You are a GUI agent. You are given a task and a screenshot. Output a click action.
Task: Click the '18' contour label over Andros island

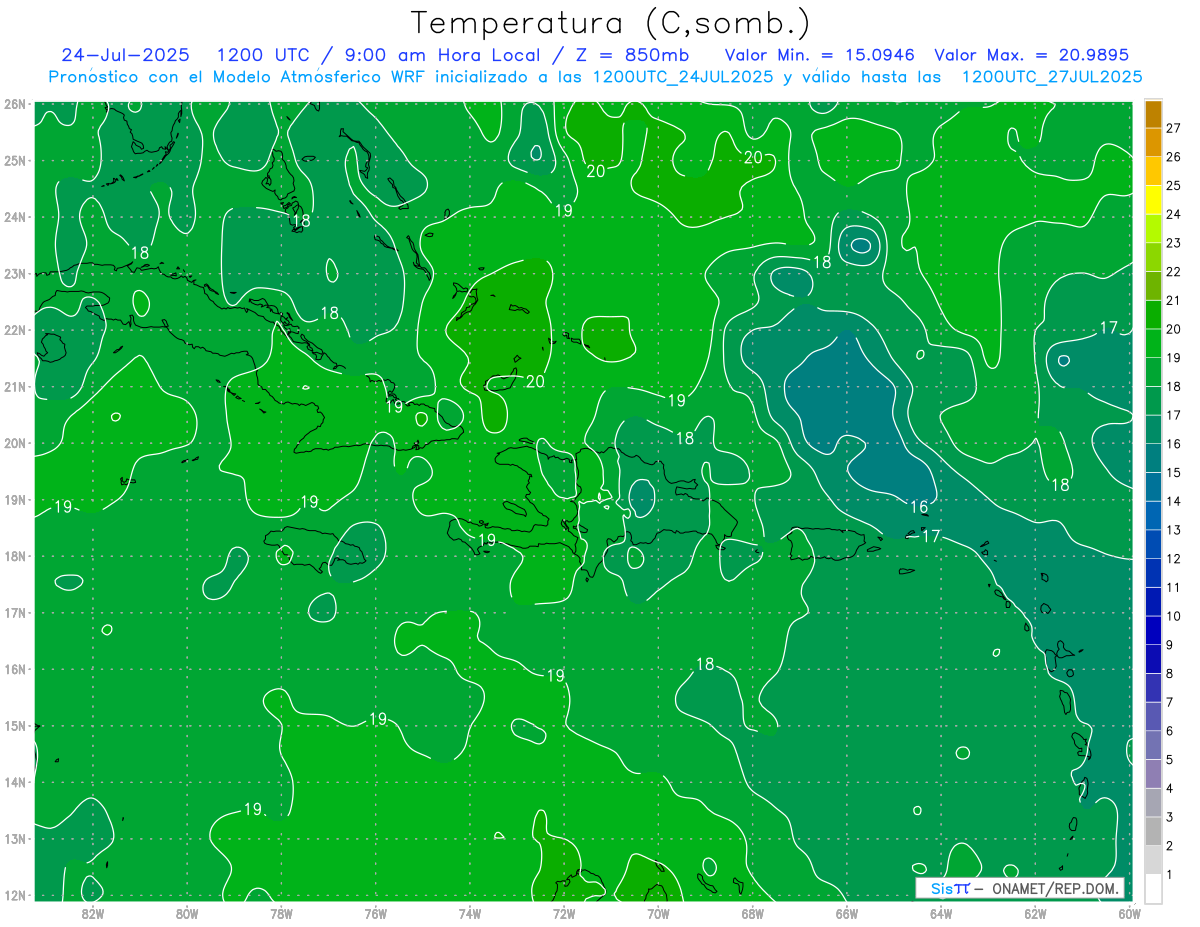(x=300, y=221)
